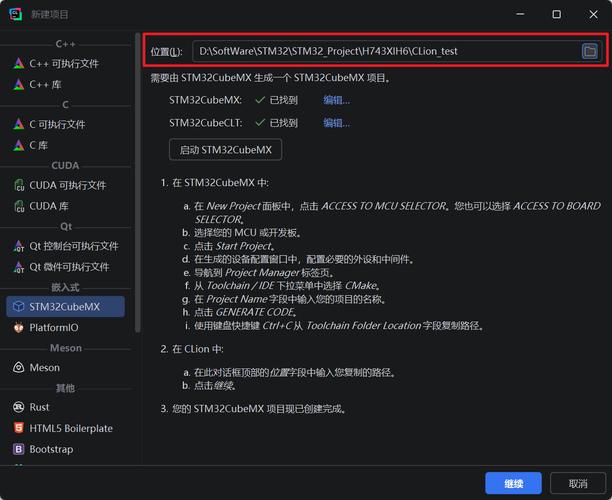The height and width of the screenshot is (500, 612).
Task: Choose HTML5 Boilerplate project type
Action: click(x=66, y=428)
